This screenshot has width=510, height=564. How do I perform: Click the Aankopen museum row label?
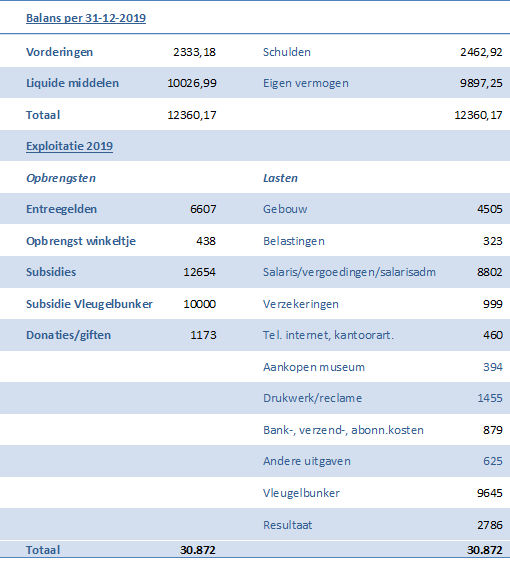coord(314,367)
